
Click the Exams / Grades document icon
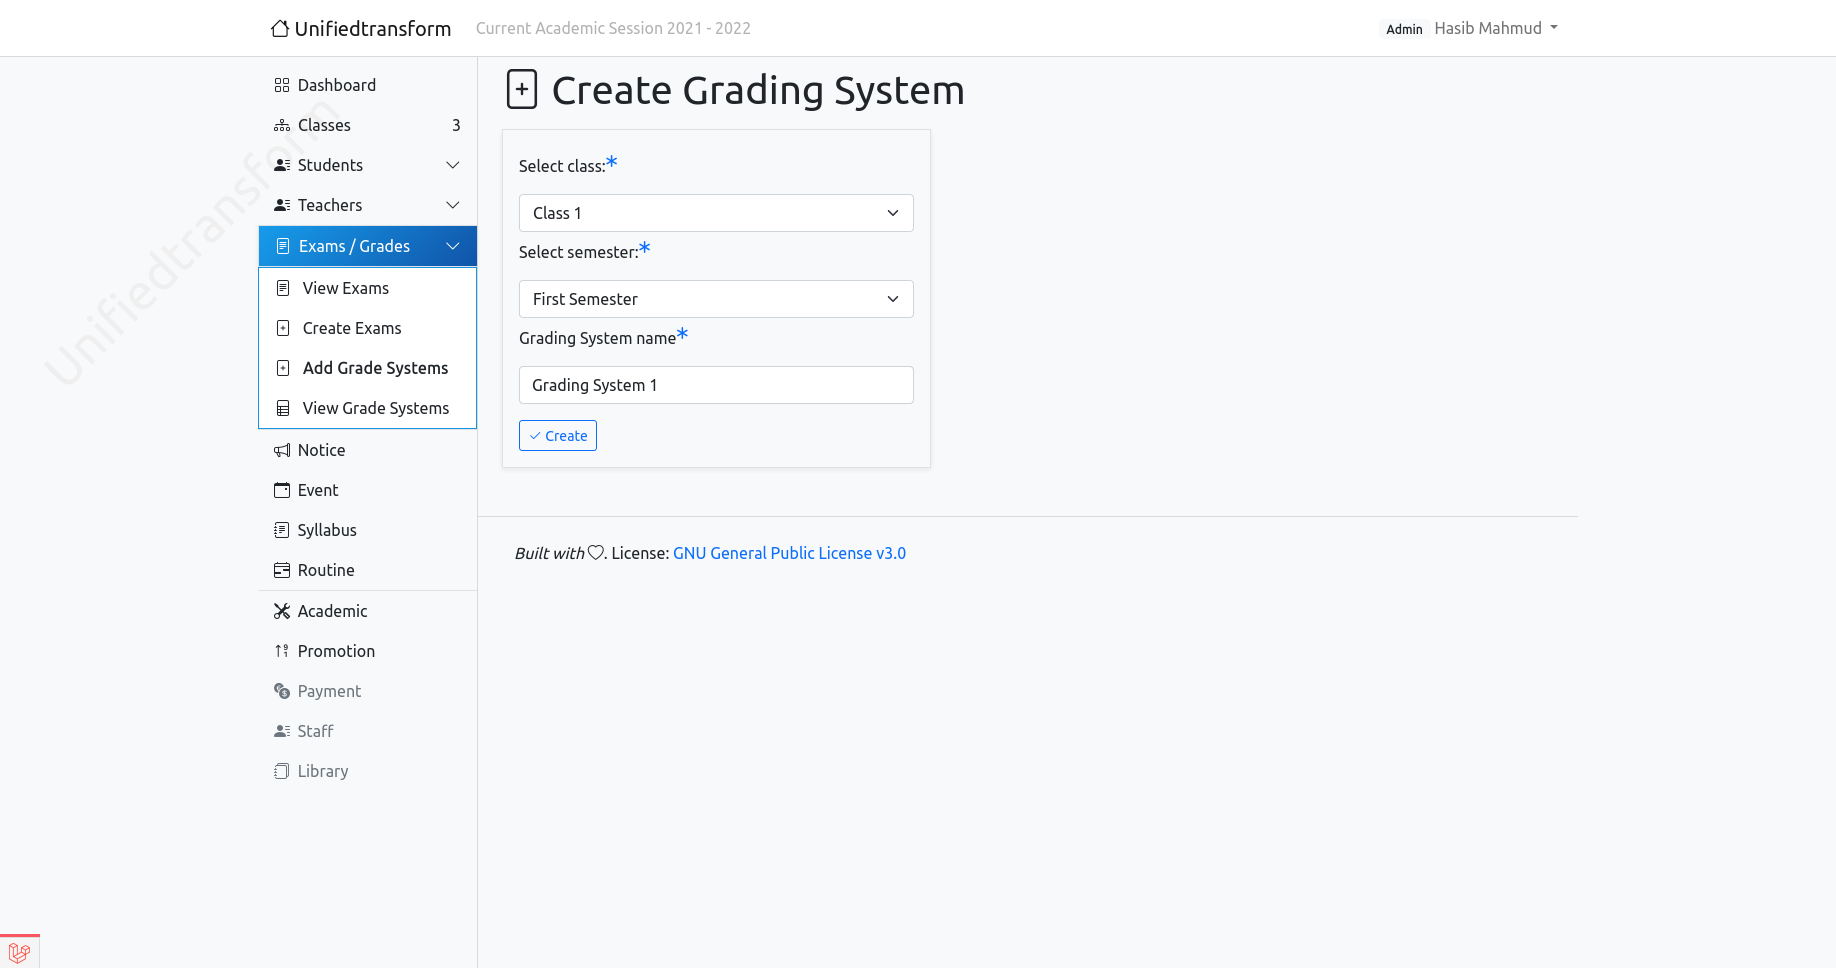[x=283, y=246]
